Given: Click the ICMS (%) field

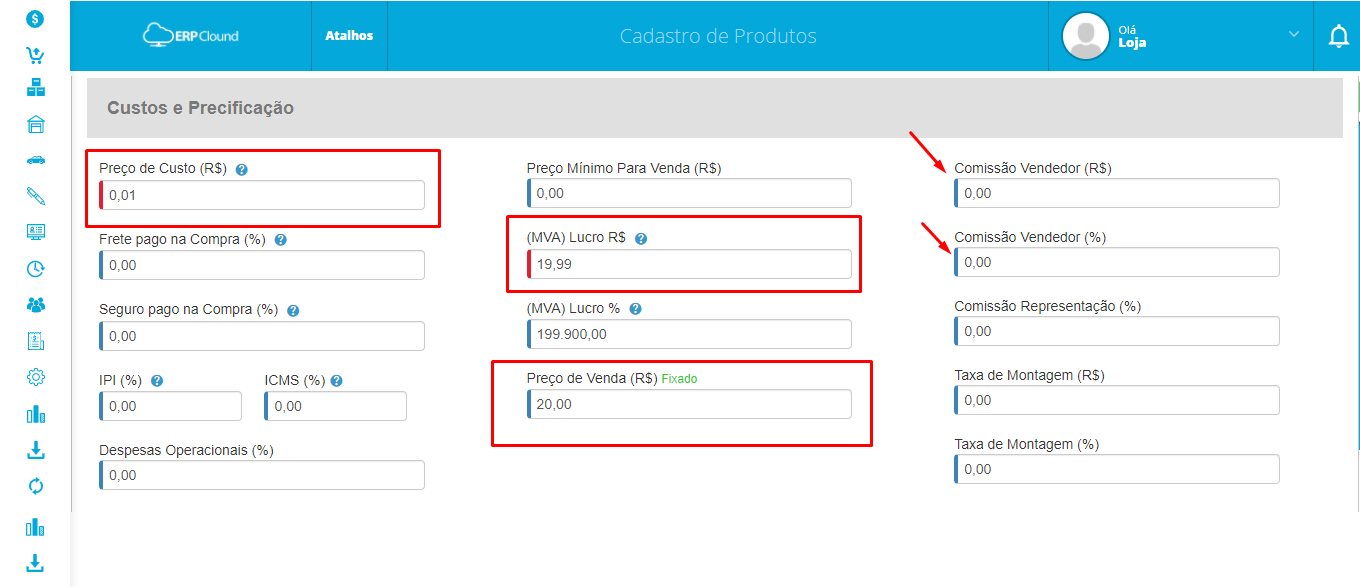Looking at the screenshot, I should [336, 406].
